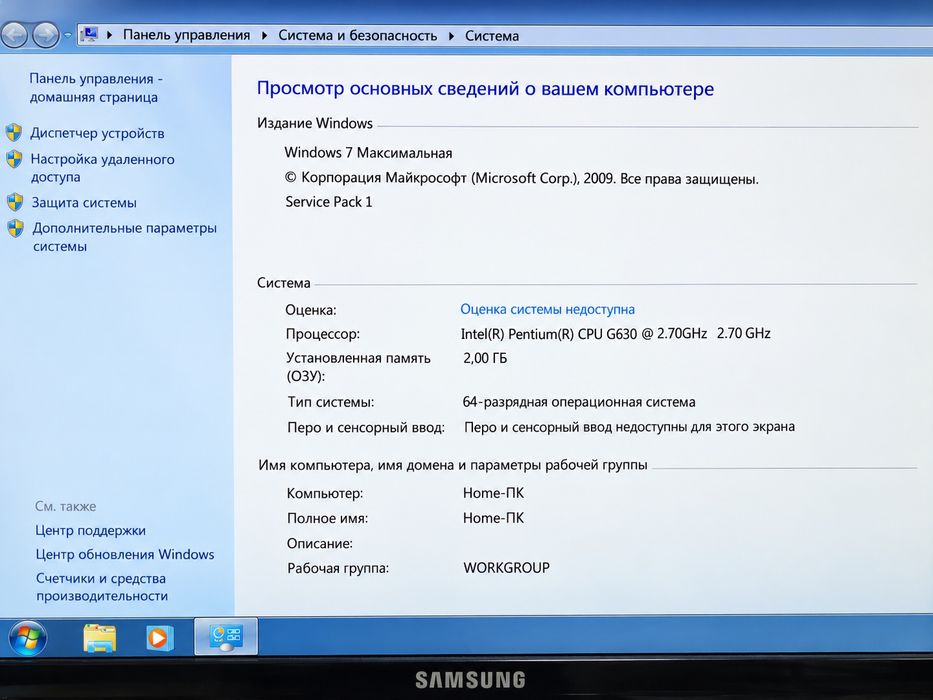Click the Описание: label
The image size is (933, 700).
tap(320, 543)
